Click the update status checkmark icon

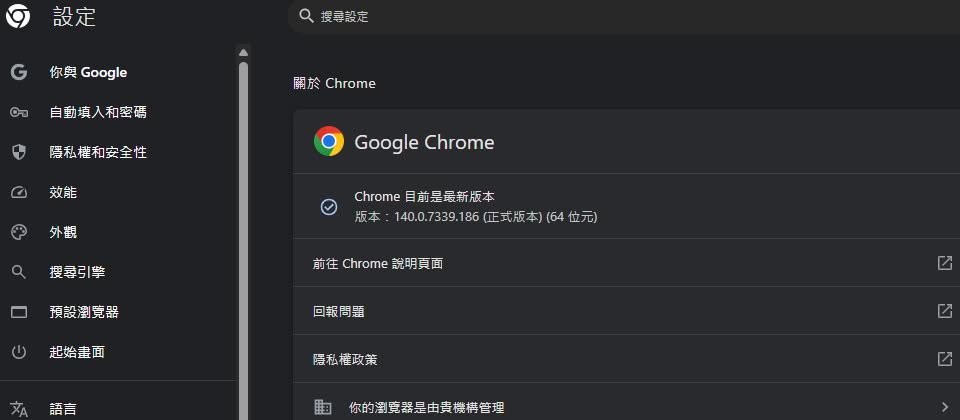pyautogui.click(x=328, y=207)
